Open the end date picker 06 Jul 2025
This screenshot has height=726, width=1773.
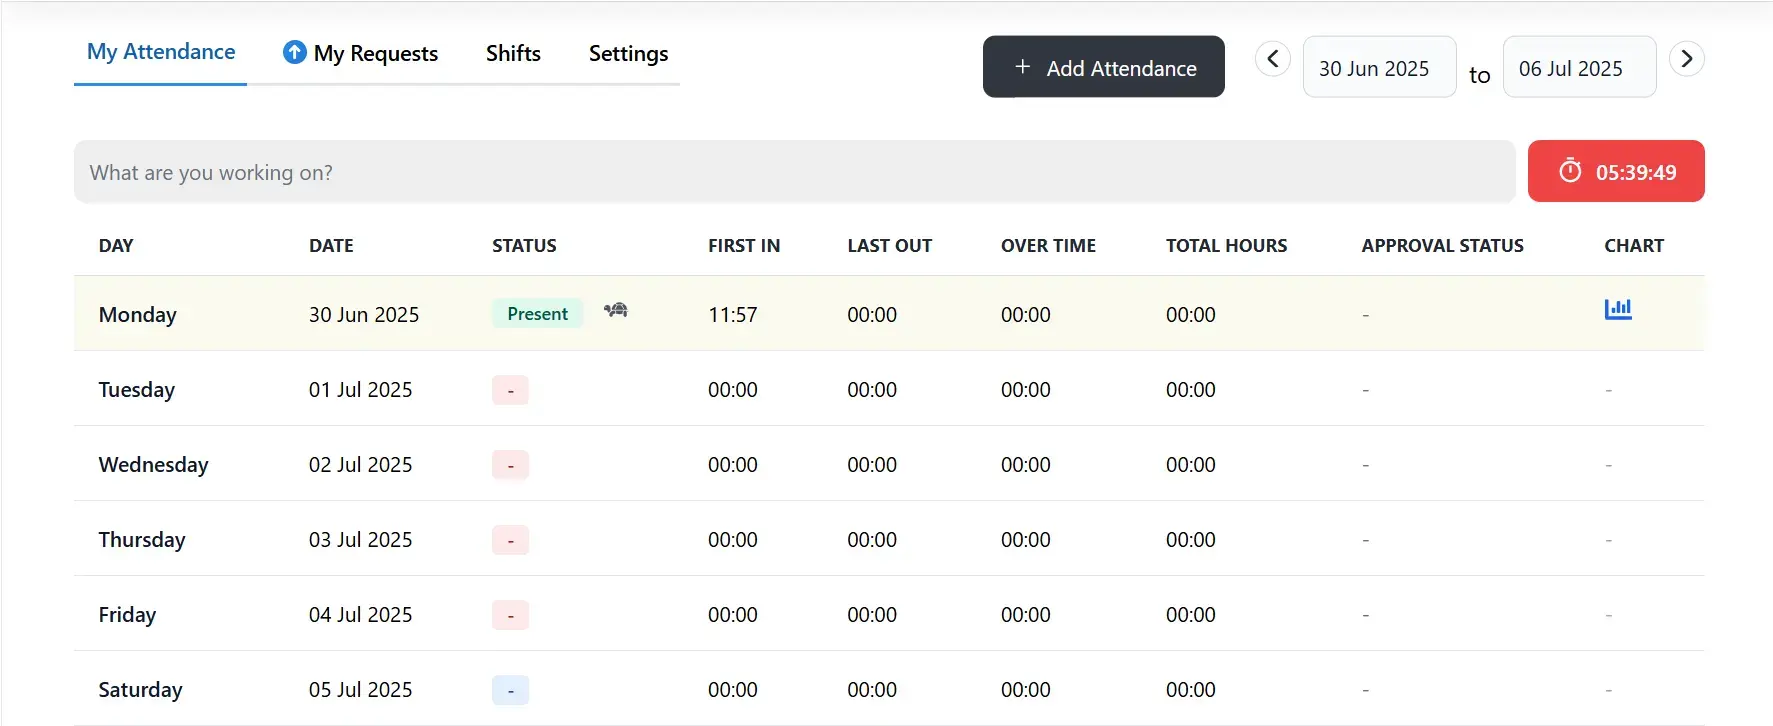coord(1579,67)
